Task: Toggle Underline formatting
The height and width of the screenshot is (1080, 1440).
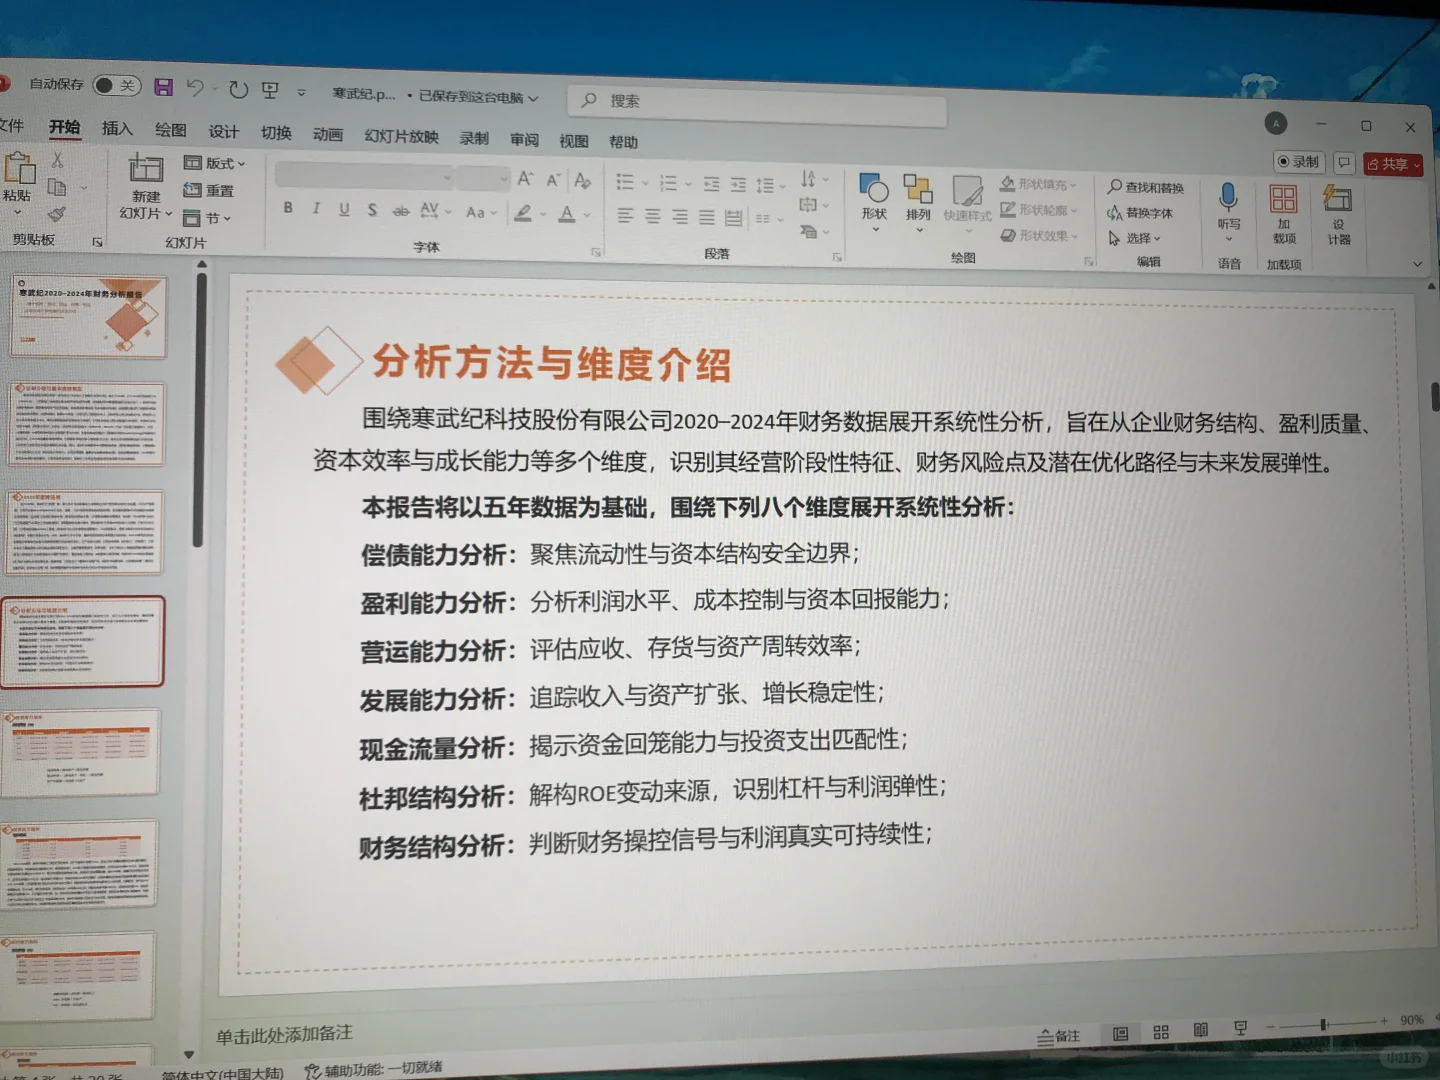Action: pyautogui.click(x=343, y=210)
